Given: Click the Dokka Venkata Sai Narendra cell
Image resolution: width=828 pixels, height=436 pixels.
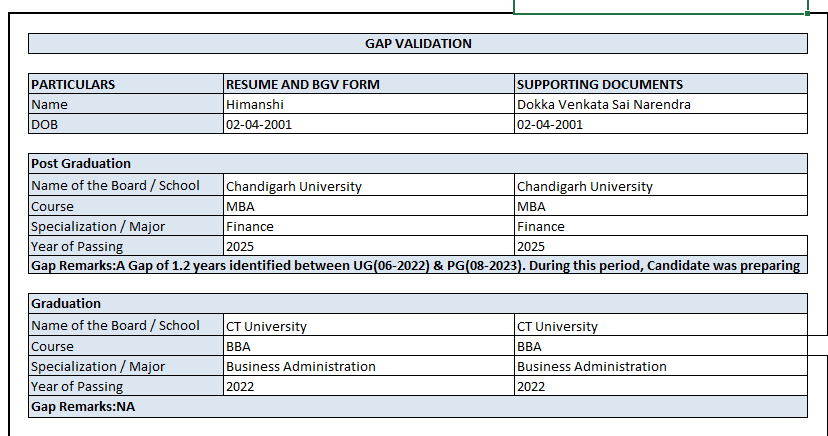Looking at the screenshot, I should (660, 104).
